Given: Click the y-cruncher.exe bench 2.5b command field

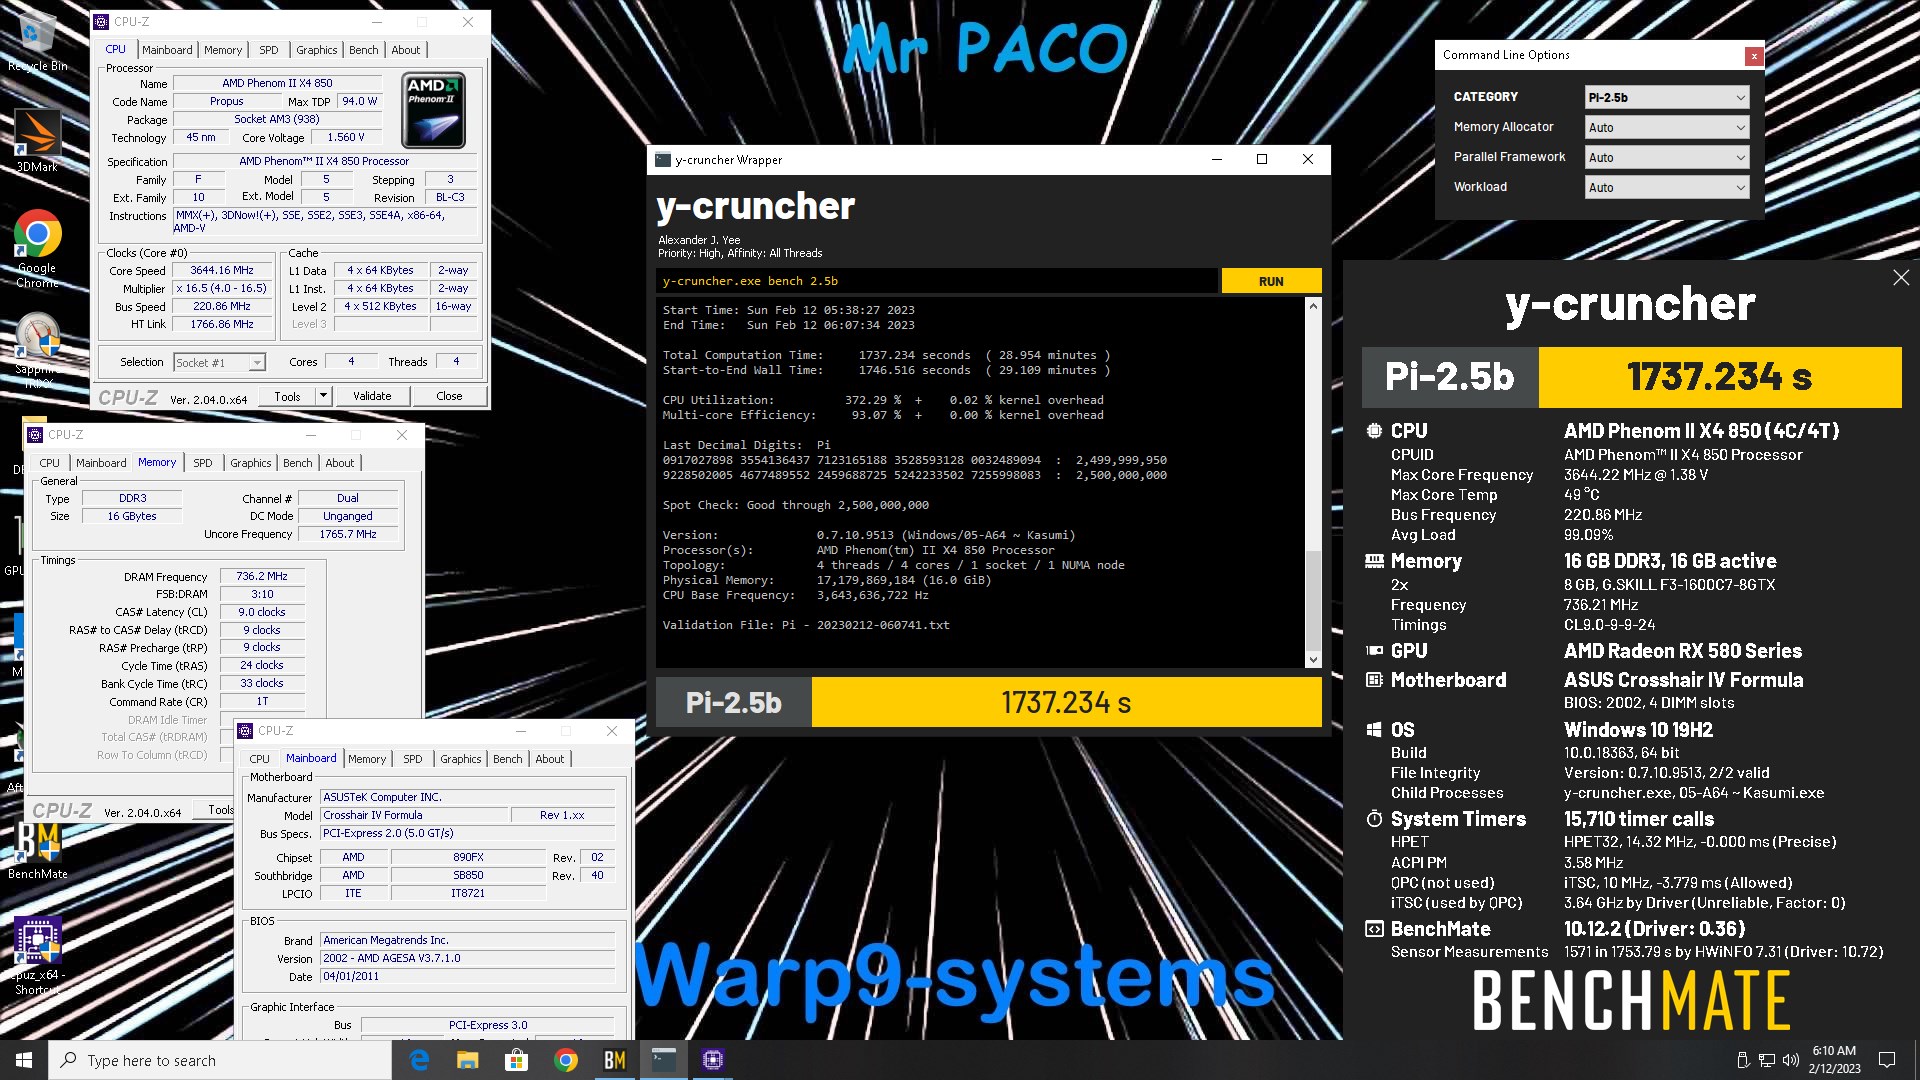Looking at the screenshot, I should [x=937, y=281].
